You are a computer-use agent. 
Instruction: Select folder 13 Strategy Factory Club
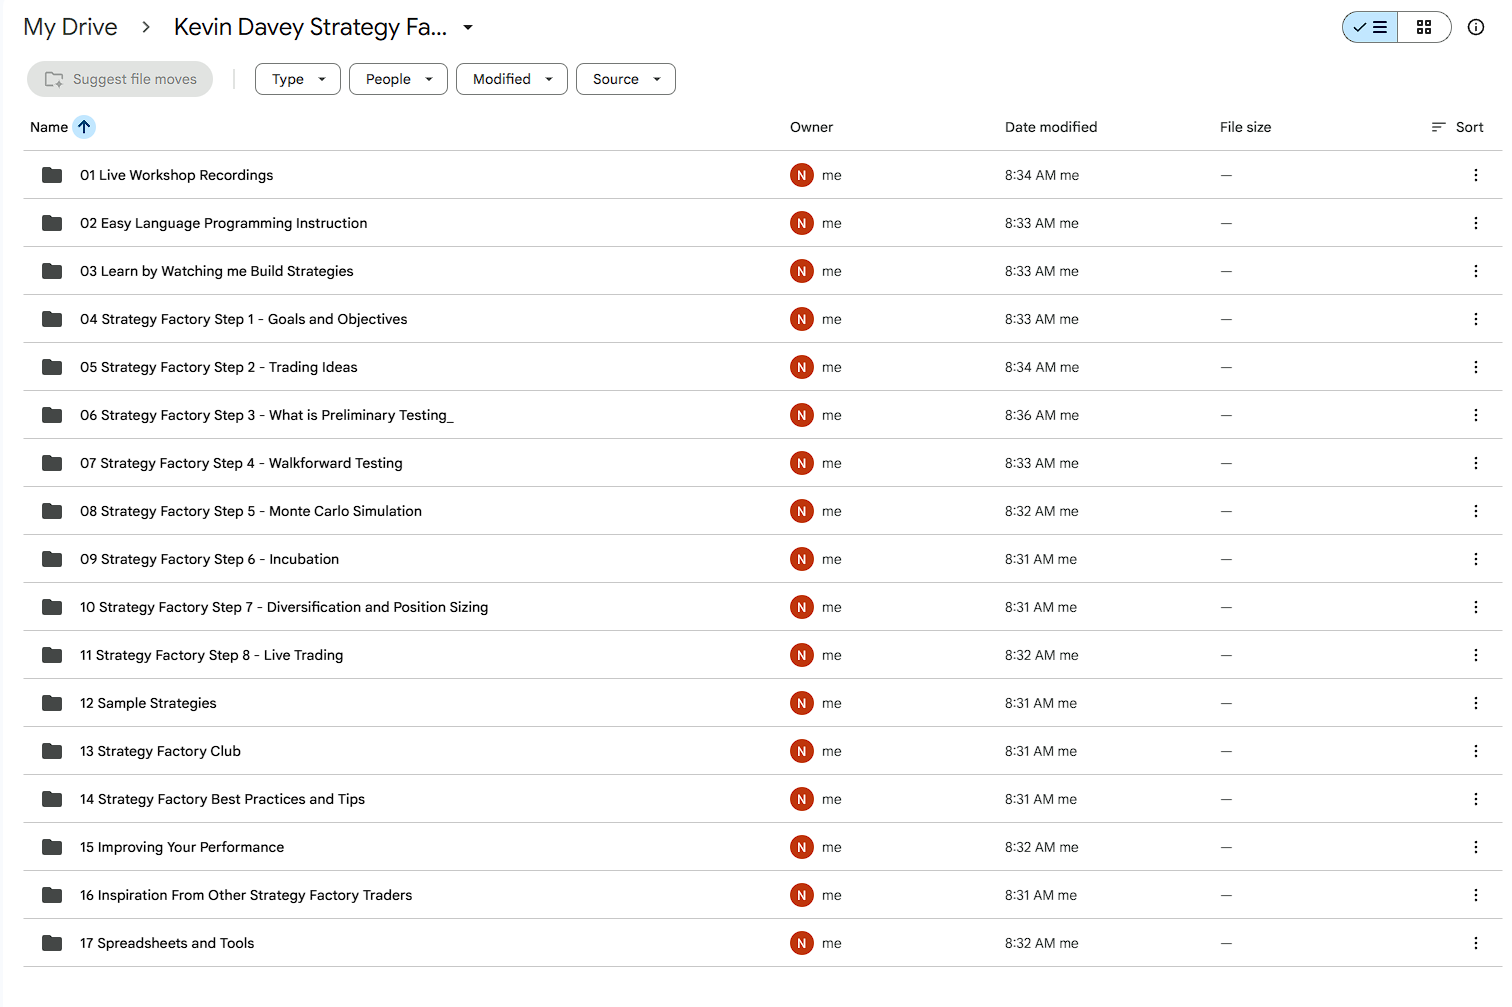[x=763, y=751]
